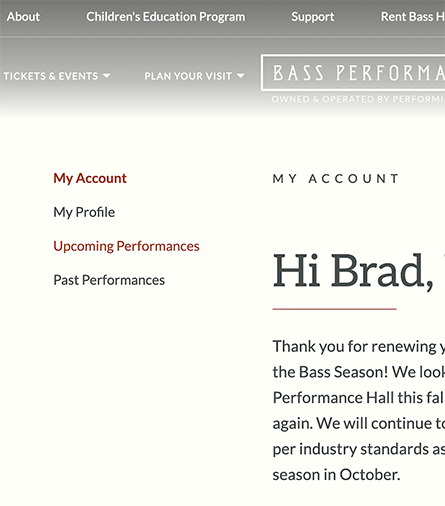Open Rent Bass Hall link
The width and height of the screenshot is (445, 506).
(x=413, y=16)
